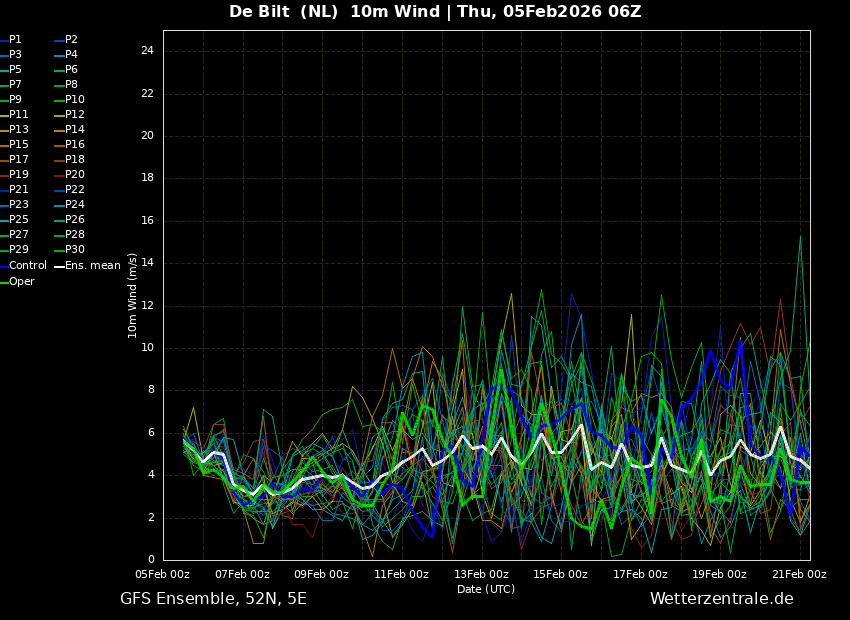Viewport: 850px width, 620px height.
Task: Click the white Ens. mean line swatch
Action: (59, 266)
